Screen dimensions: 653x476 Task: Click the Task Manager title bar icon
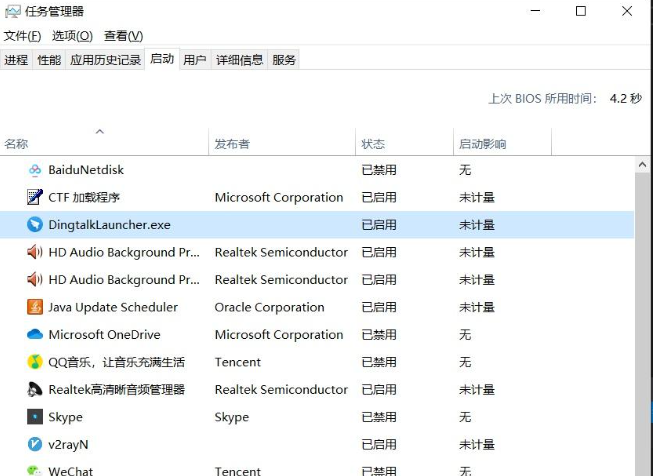pyautogui.click(x=12, y=11)
